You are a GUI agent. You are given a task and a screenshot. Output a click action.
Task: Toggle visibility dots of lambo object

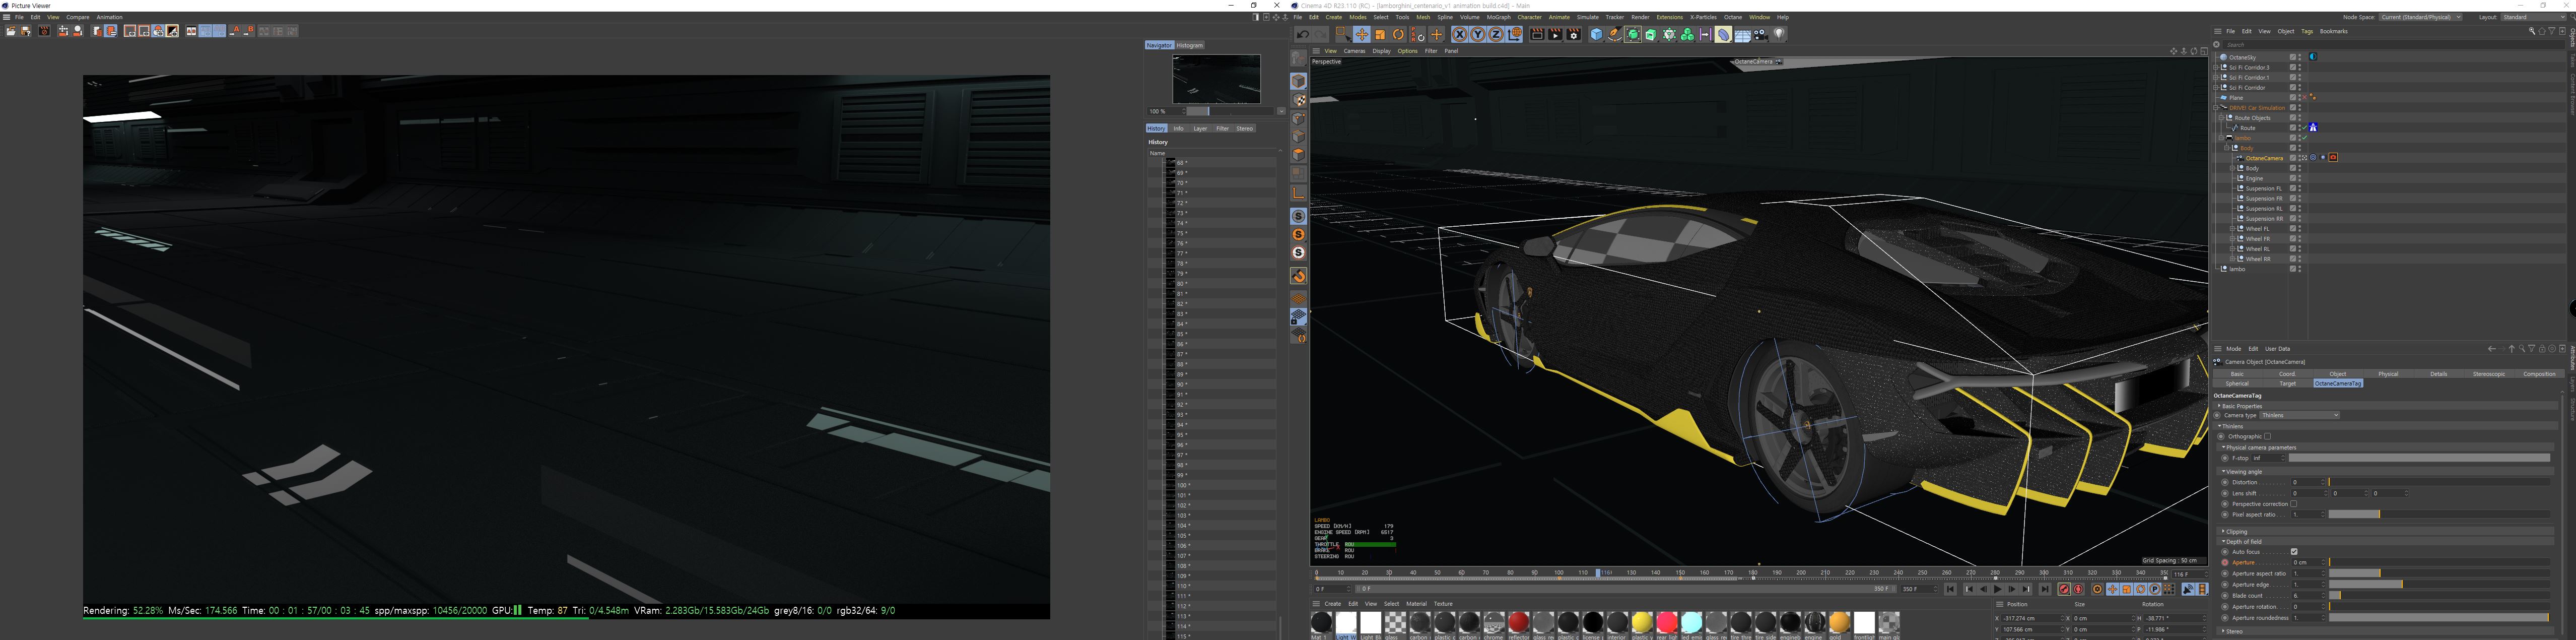(x=2299, y=269)
